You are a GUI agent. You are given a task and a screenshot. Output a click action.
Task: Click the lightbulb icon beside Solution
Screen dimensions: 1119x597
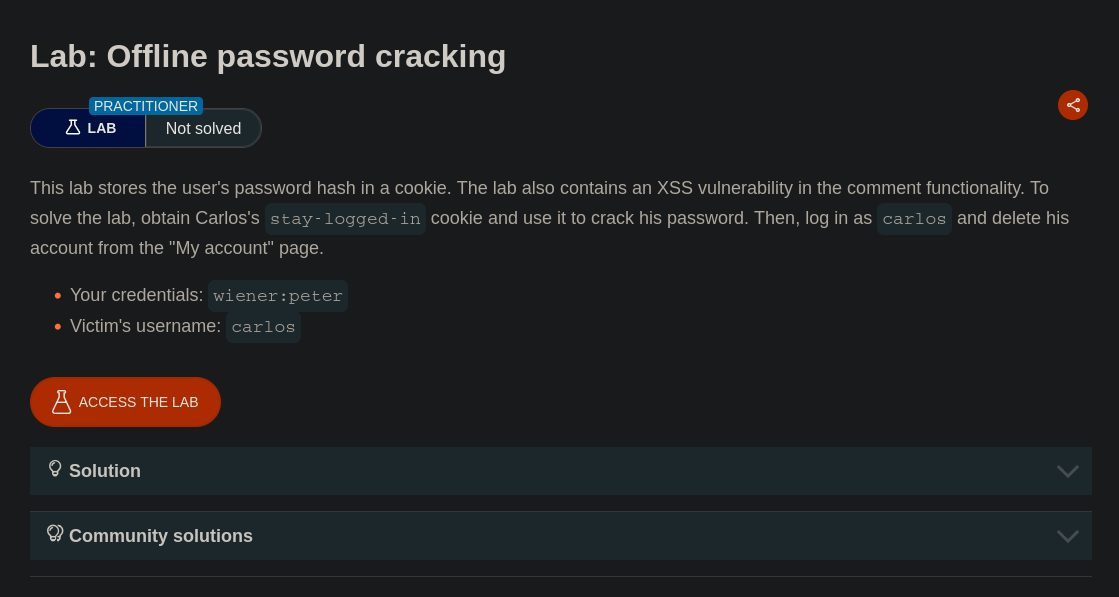55,469
